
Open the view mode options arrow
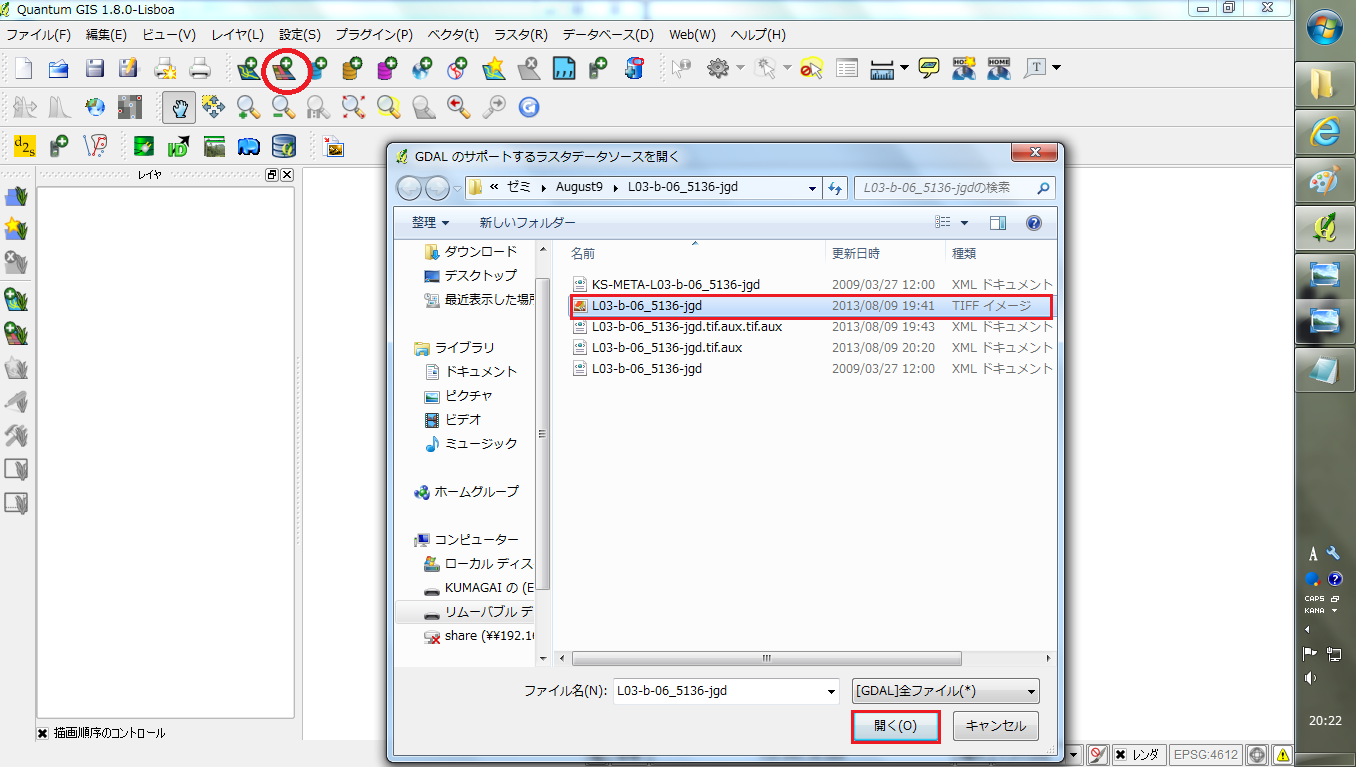pyautogui.click(x=965, y=223)
